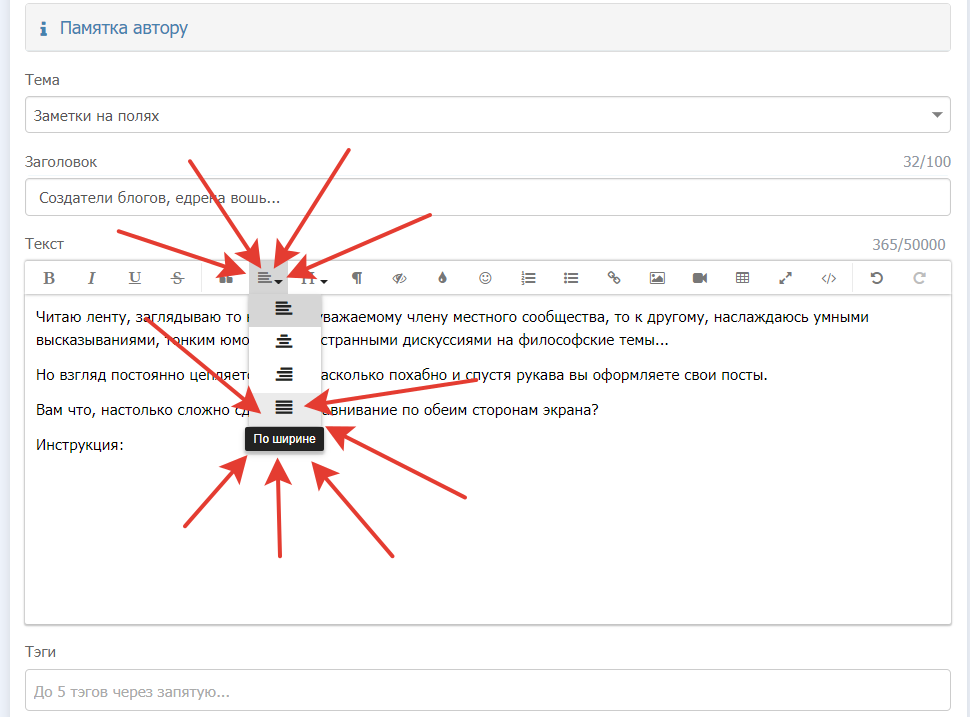970x717 pixels.
Task: Toggle italic text formatting
Action: tap(91, 278)
